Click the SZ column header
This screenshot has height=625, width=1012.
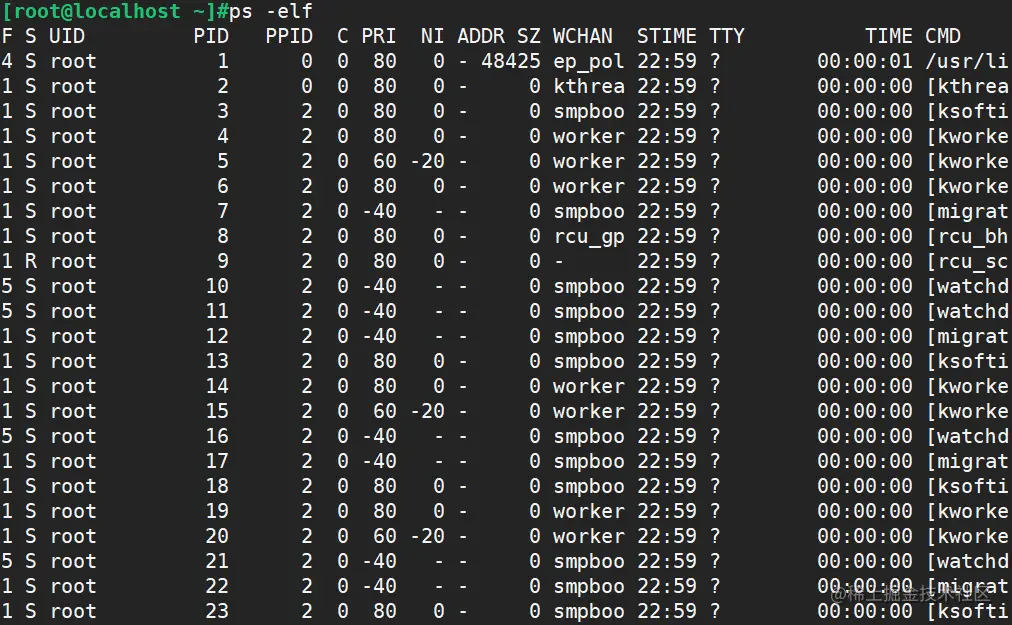tap(529, 36)
